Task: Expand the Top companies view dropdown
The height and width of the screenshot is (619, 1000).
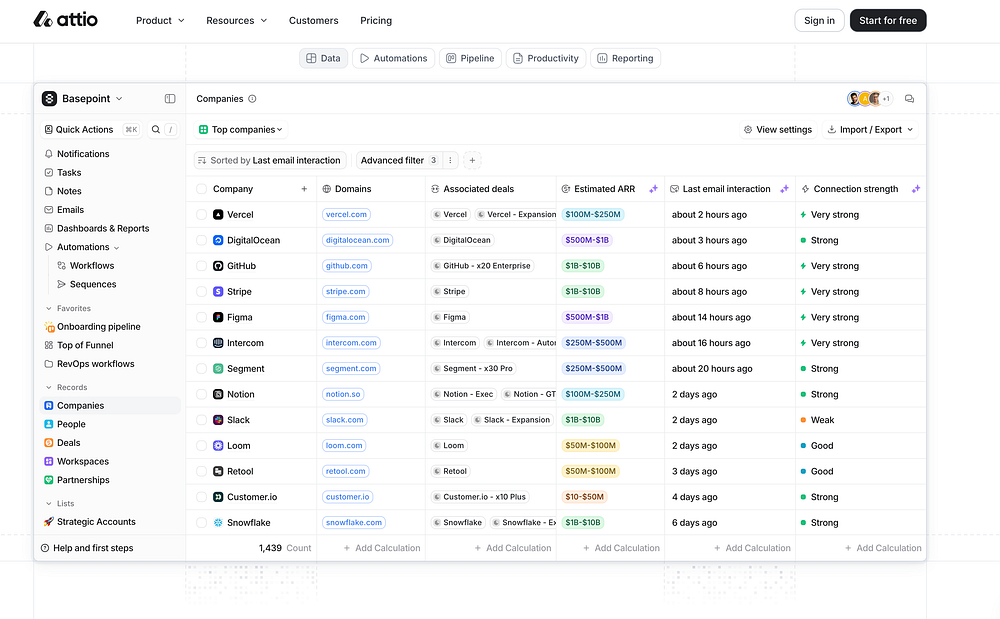Action: point(241,130)
